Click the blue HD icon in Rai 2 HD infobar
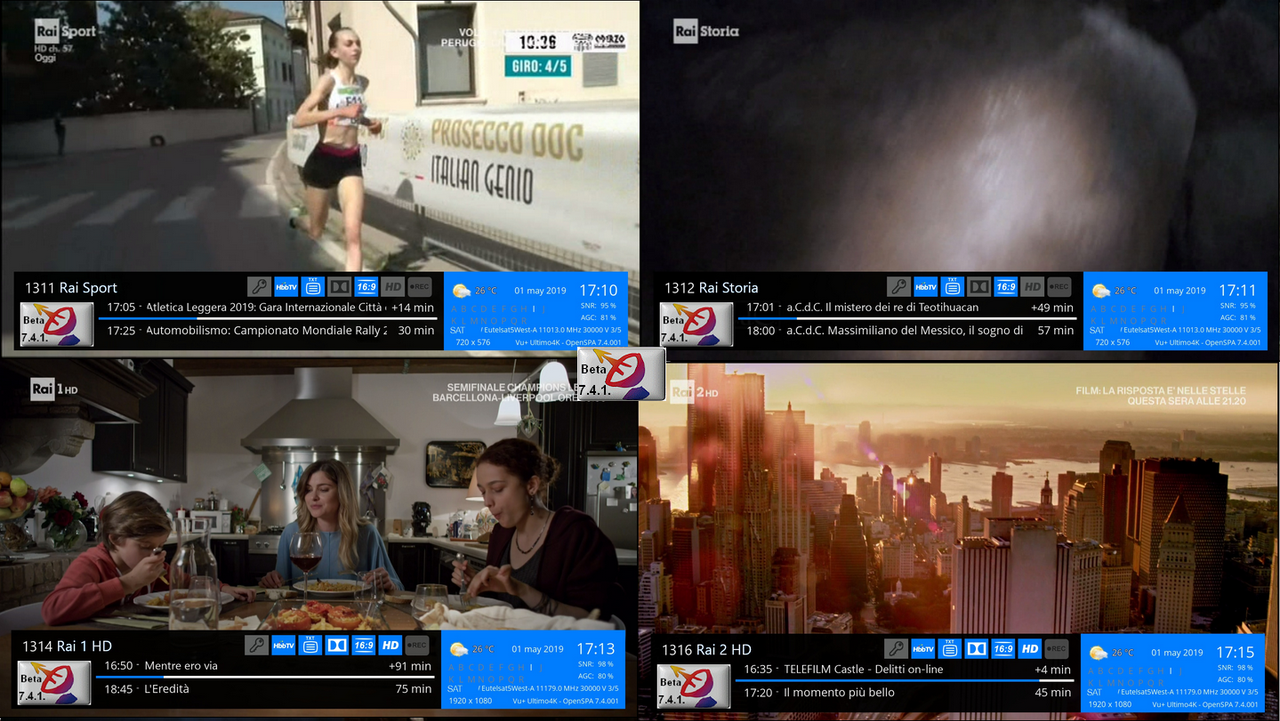This screenshot has width=1280, height=721. (x=1029, y=649)
